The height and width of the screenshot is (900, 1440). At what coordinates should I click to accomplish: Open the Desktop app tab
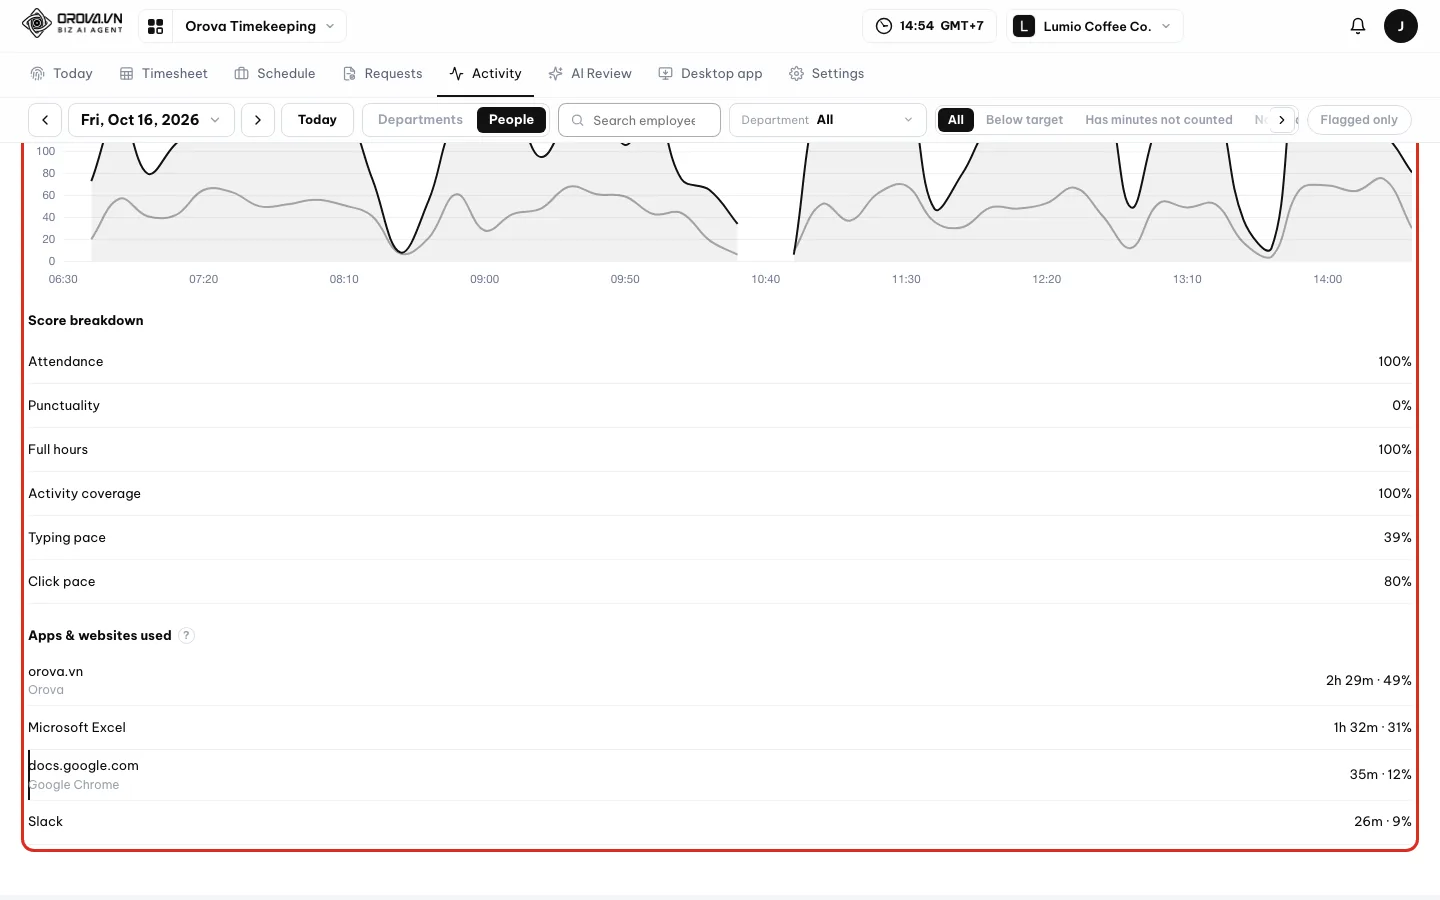pyautogui.click(x=710, y=74)
